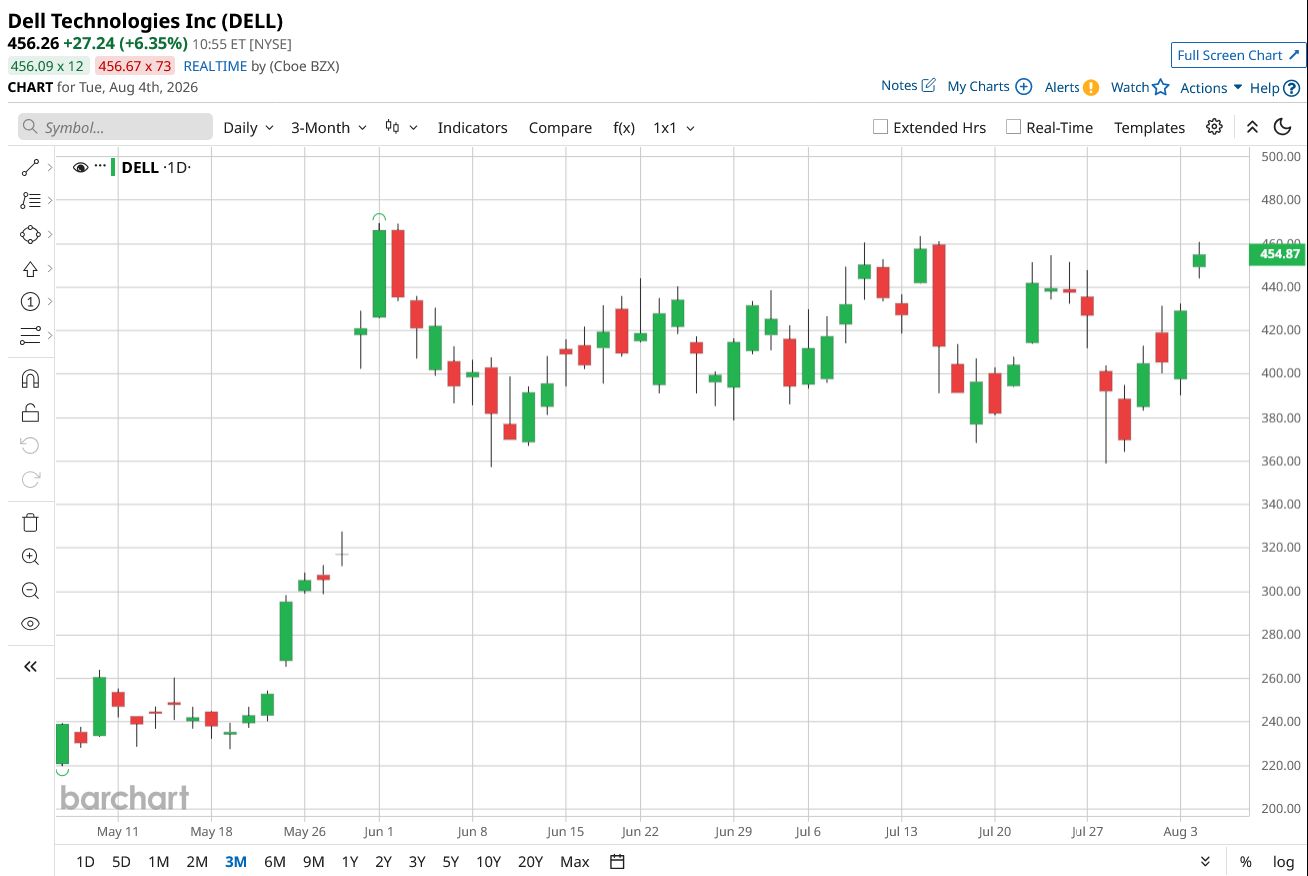Open the 1x1 grid layout dropdown

point(674,127)
